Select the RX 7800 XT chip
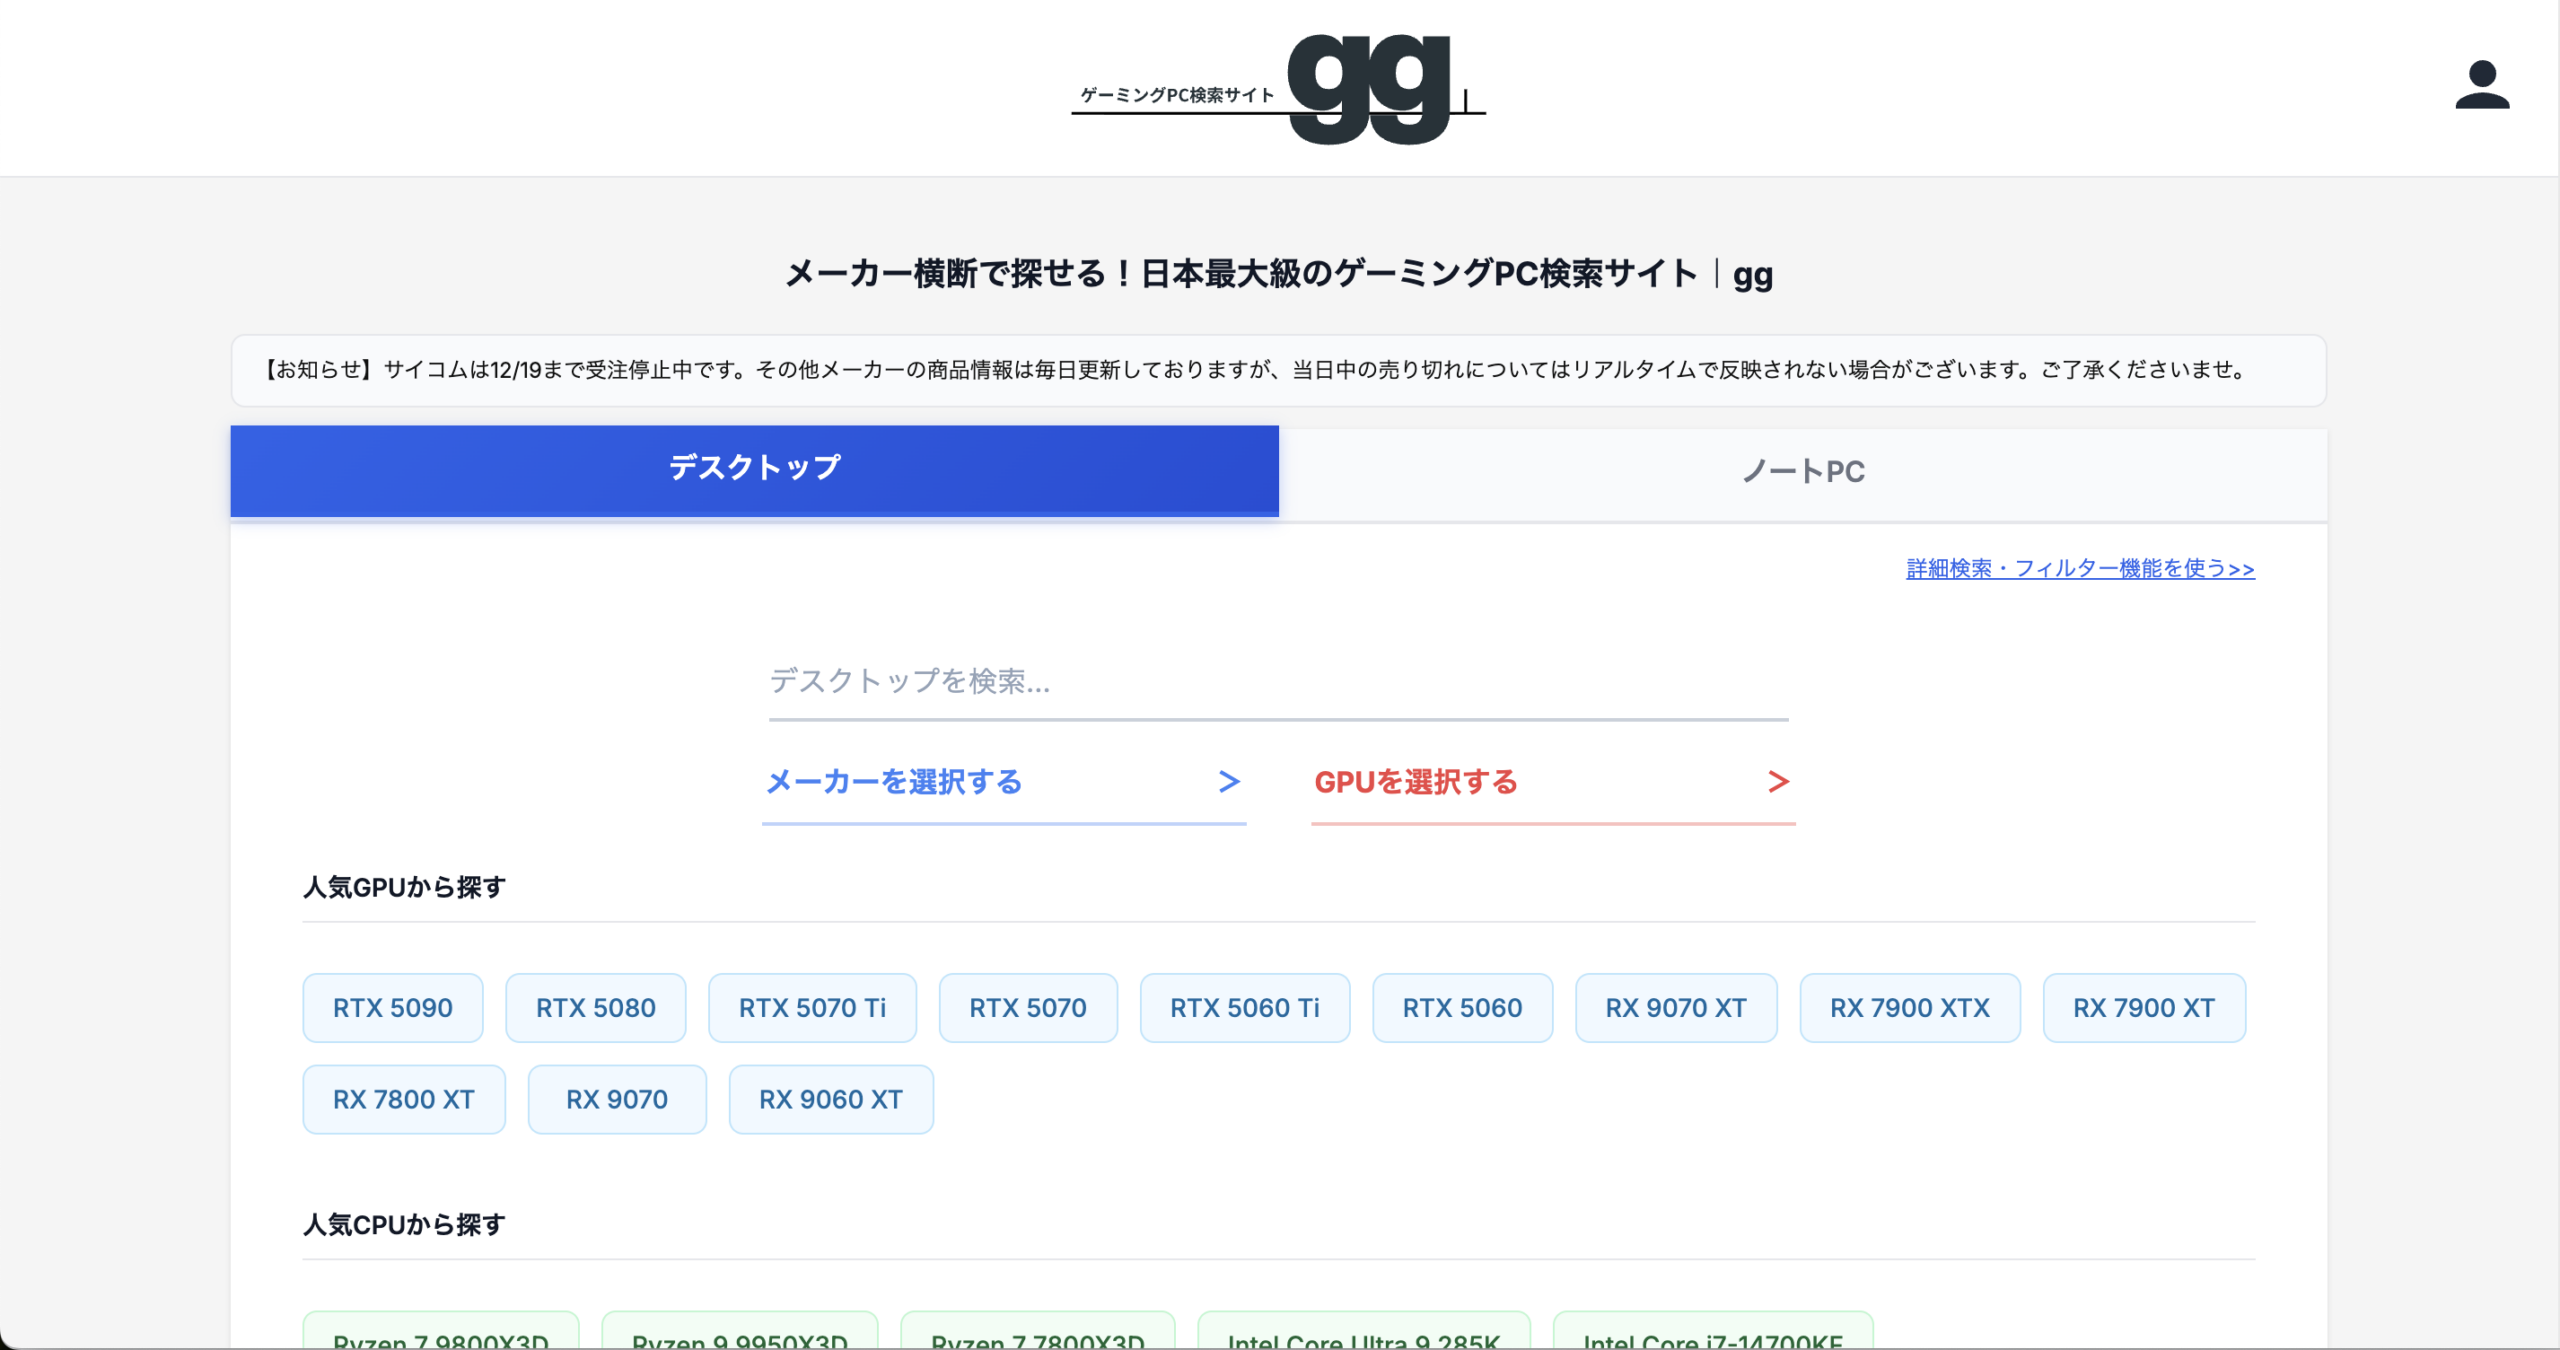This screenshot has width=2560, height=1350. click(403, 1099)
